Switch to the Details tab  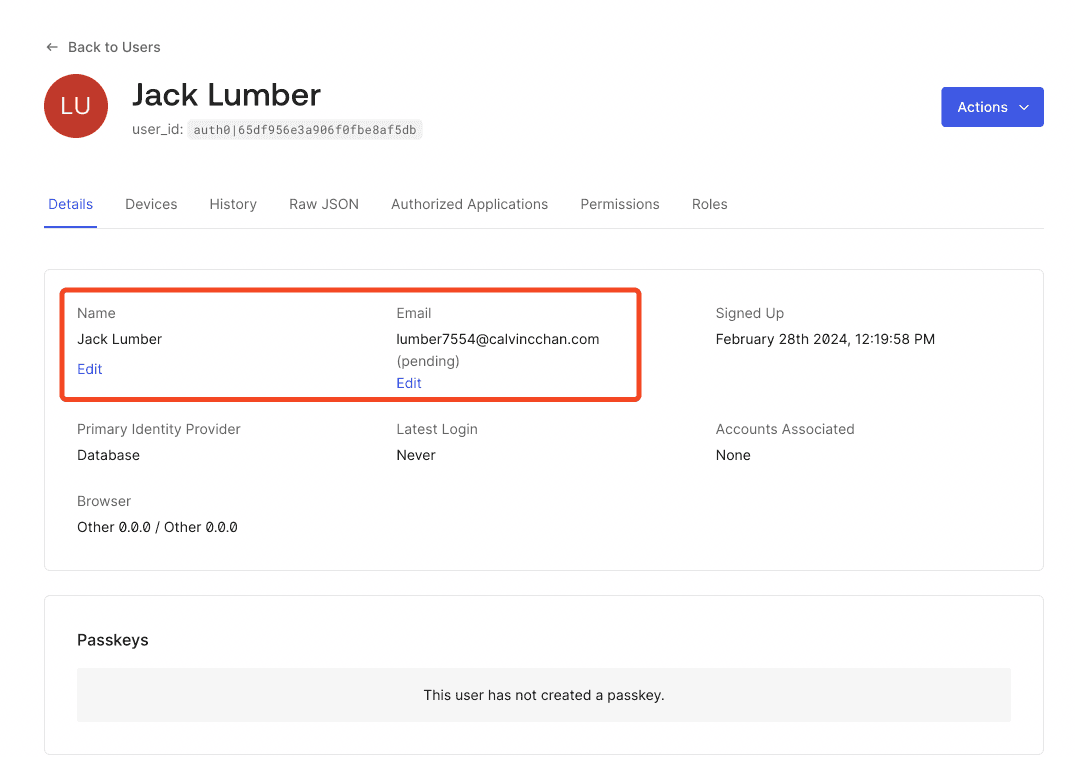pos(71,204)
